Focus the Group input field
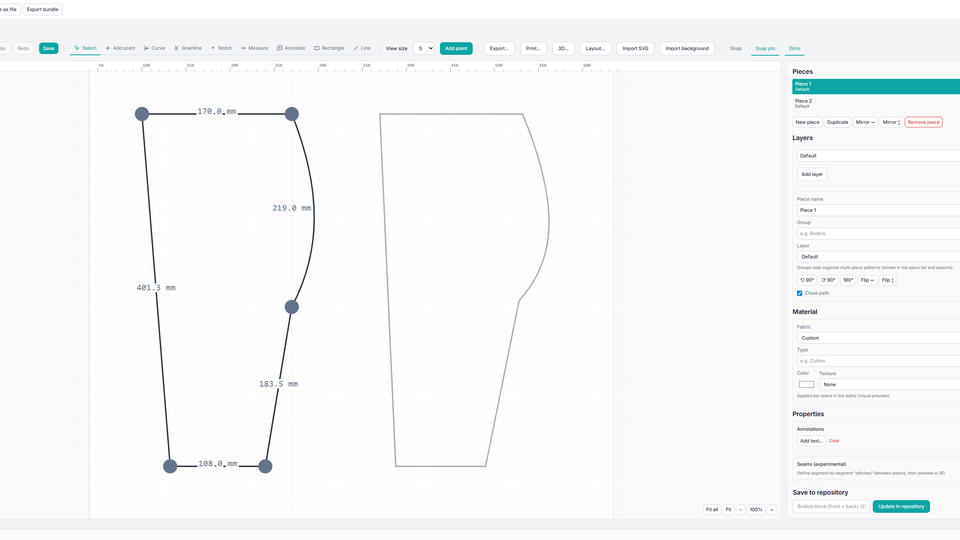Screen dimensions: 960x540 [878, 233]
